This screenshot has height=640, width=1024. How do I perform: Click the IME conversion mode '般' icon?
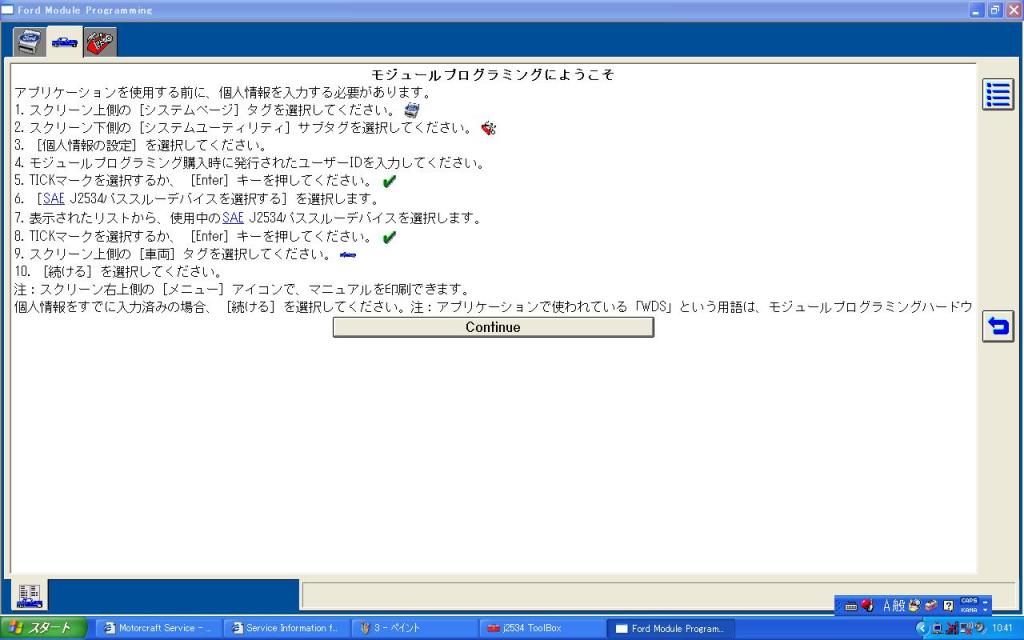click(x=899, y=605)
